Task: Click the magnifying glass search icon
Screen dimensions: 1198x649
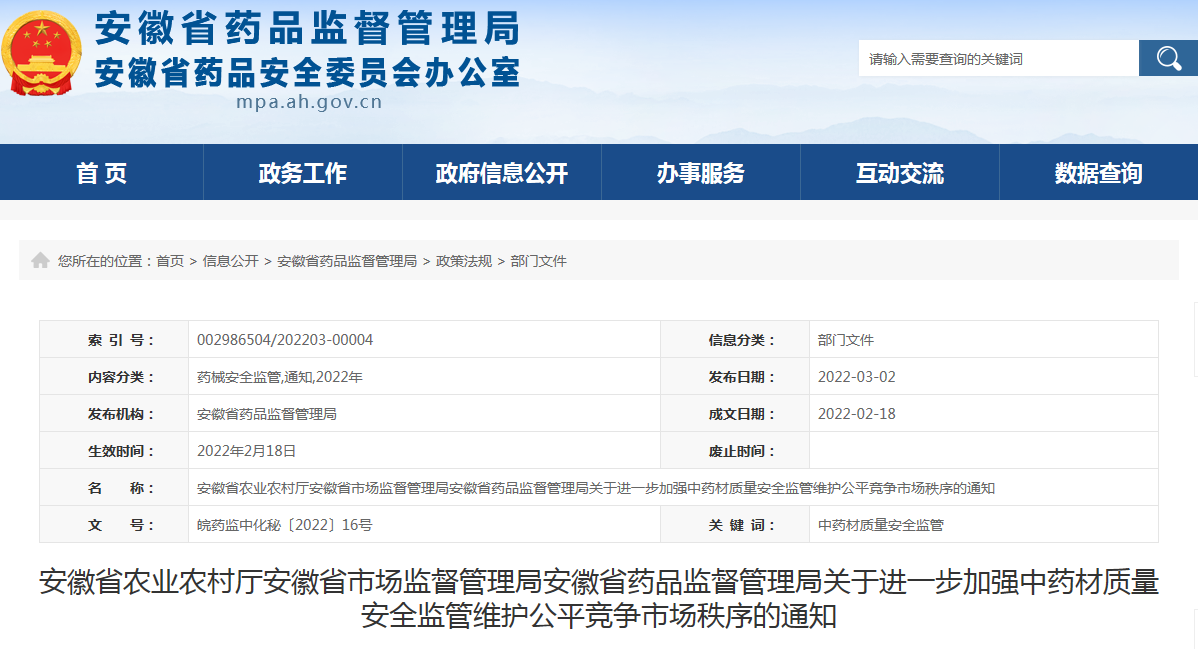Action: 1168,58
